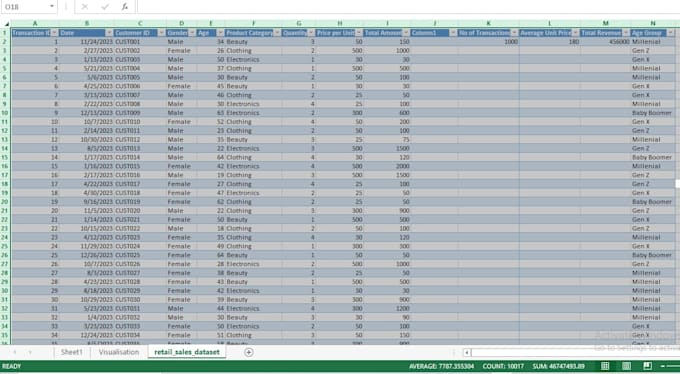Open the No of Transactions filter dropdown
Image resolution: width=680 pixels, height=374 pixels.
coord(514,33)
